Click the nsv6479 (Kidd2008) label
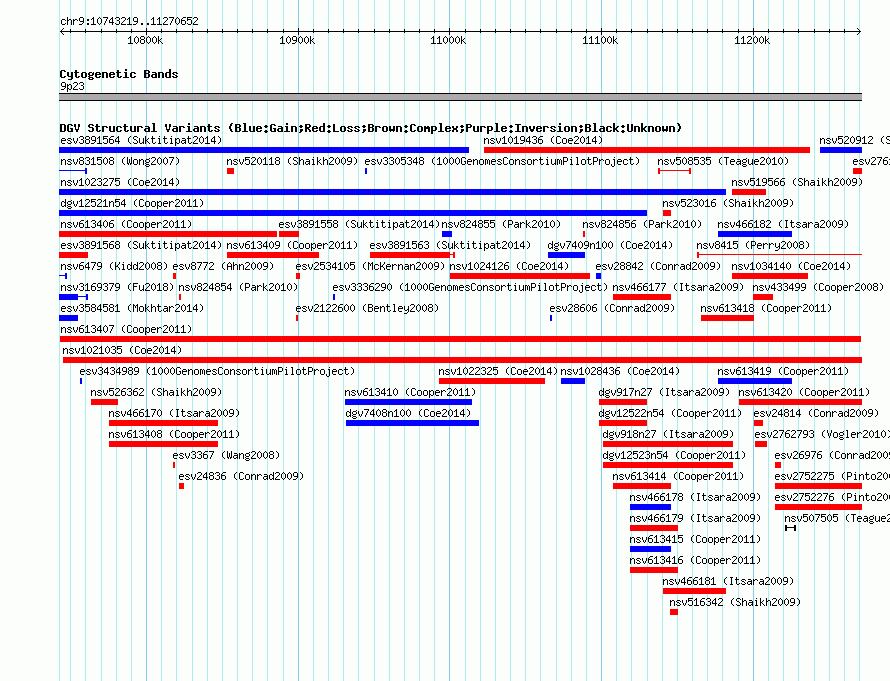Image resolution: width=890 pixels, height=681 pixels. tap(114, 266)
